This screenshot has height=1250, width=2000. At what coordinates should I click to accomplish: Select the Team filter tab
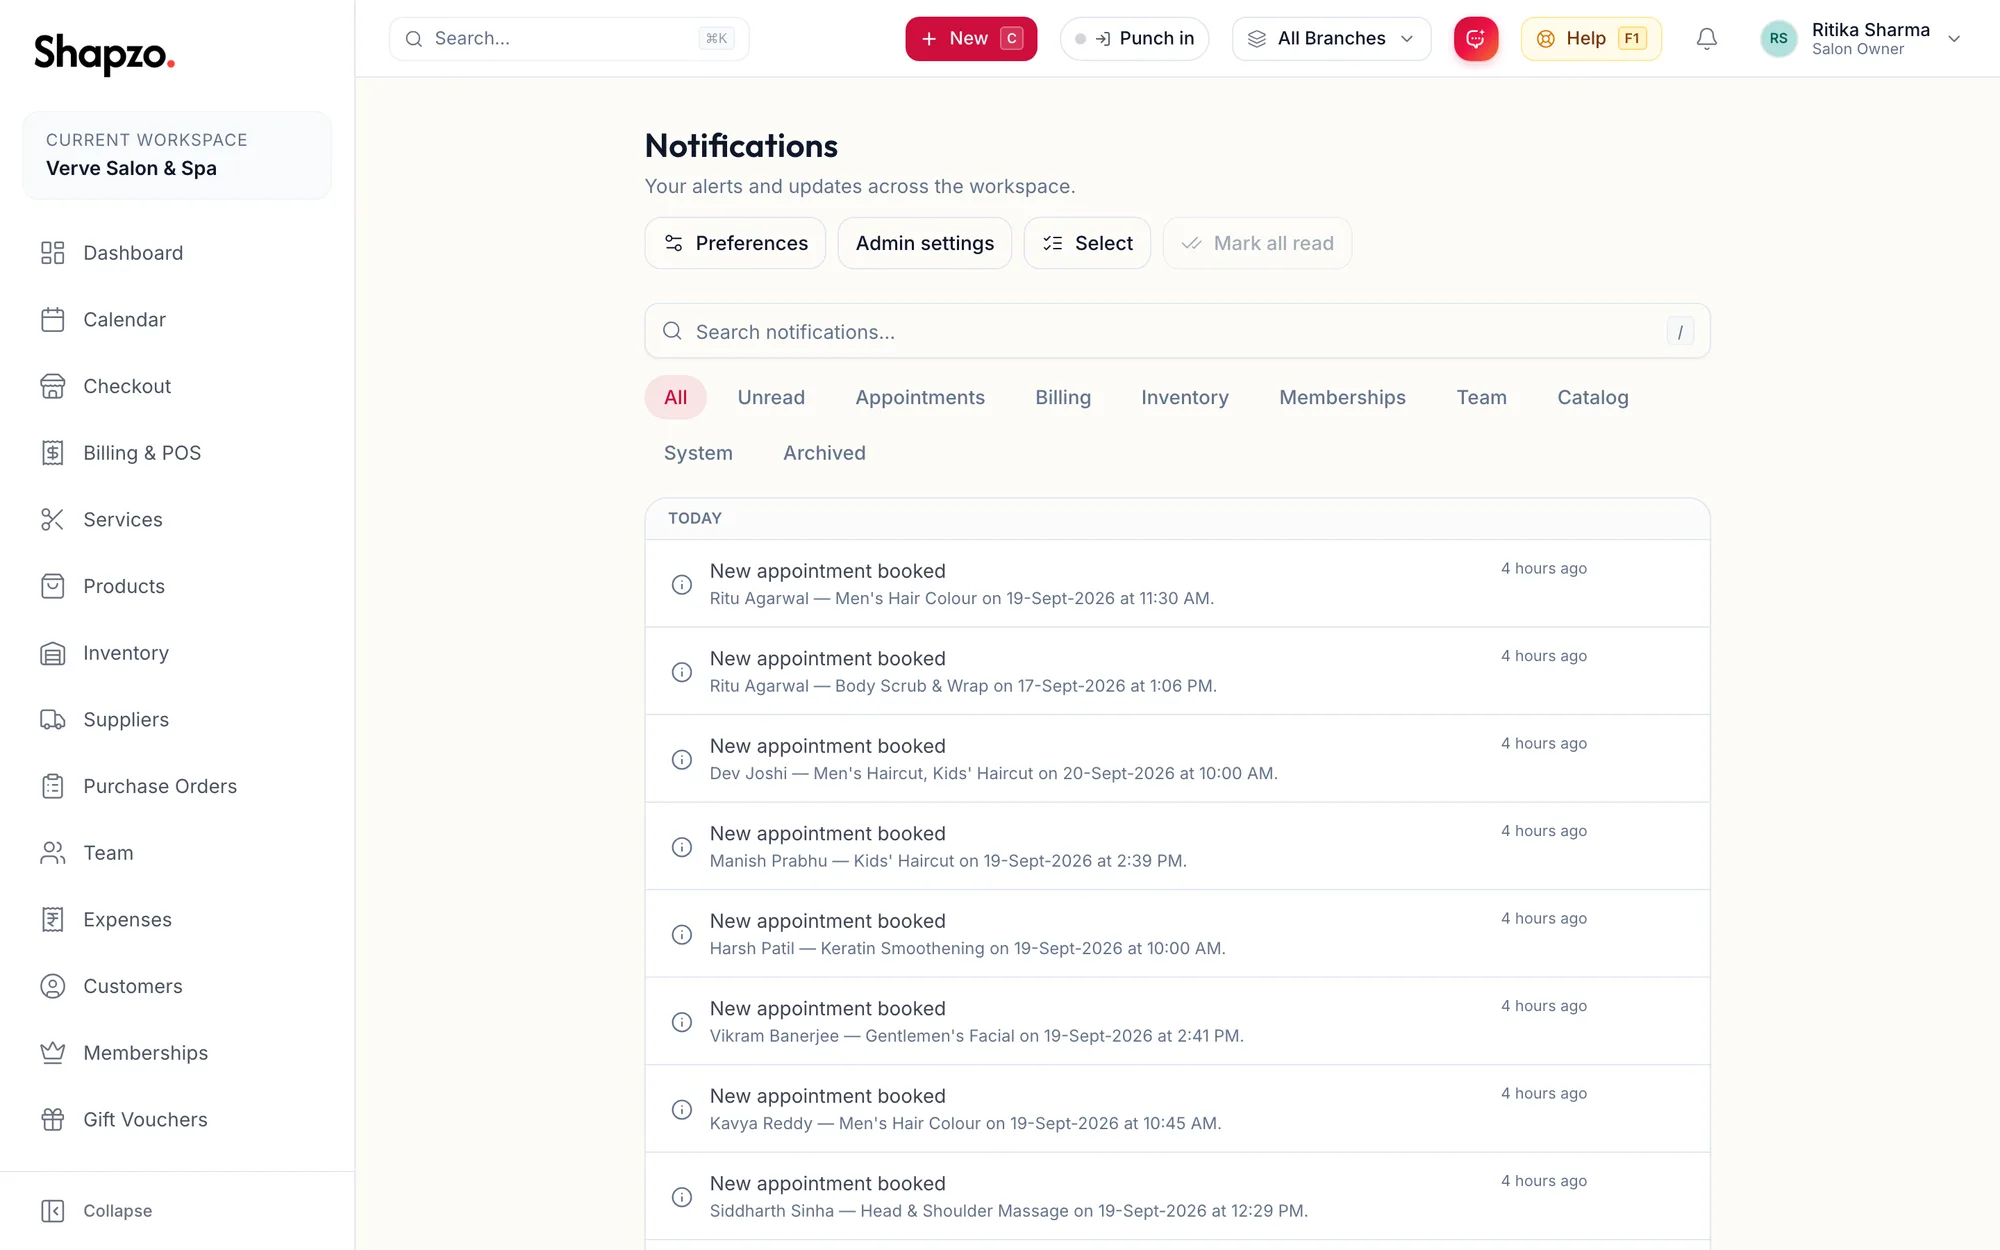(1481, 398)
